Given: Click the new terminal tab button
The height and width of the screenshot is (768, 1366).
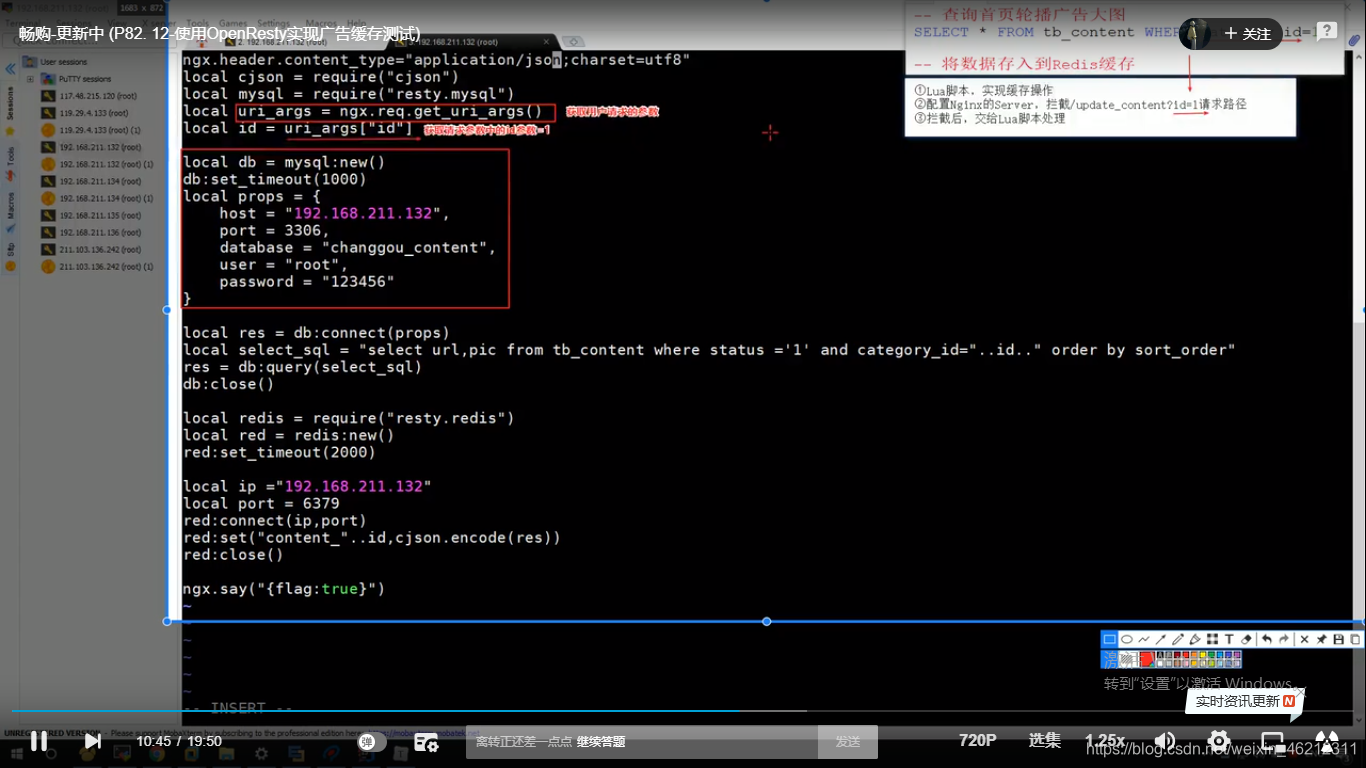Looking at the screenshot, I should pos(573,42).
